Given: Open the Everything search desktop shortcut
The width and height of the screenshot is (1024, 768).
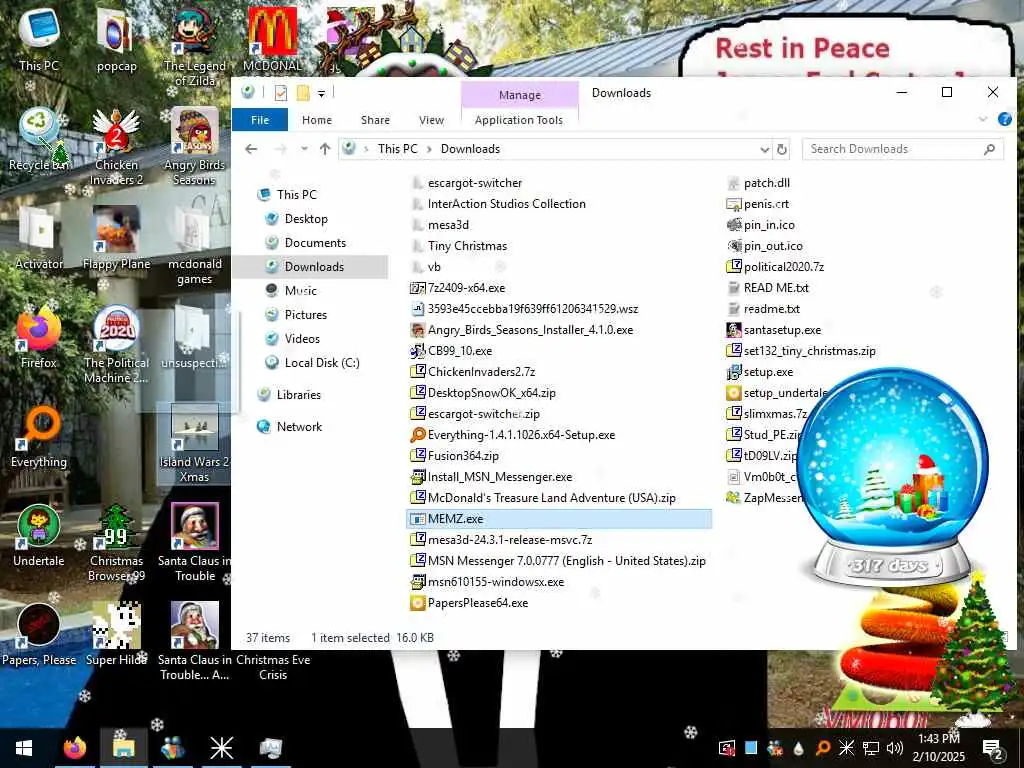Looking at the screenshot, I should click(39, 436).
